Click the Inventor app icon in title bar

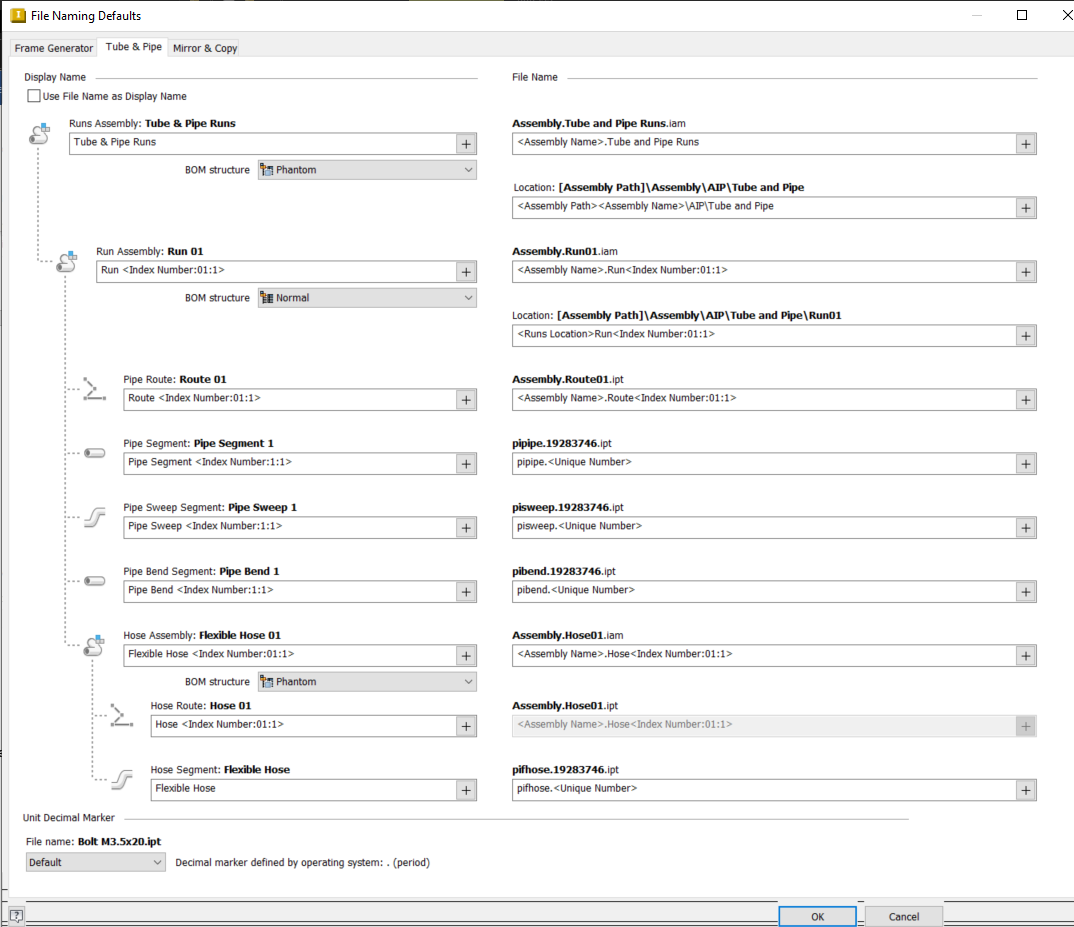[18, 15]
